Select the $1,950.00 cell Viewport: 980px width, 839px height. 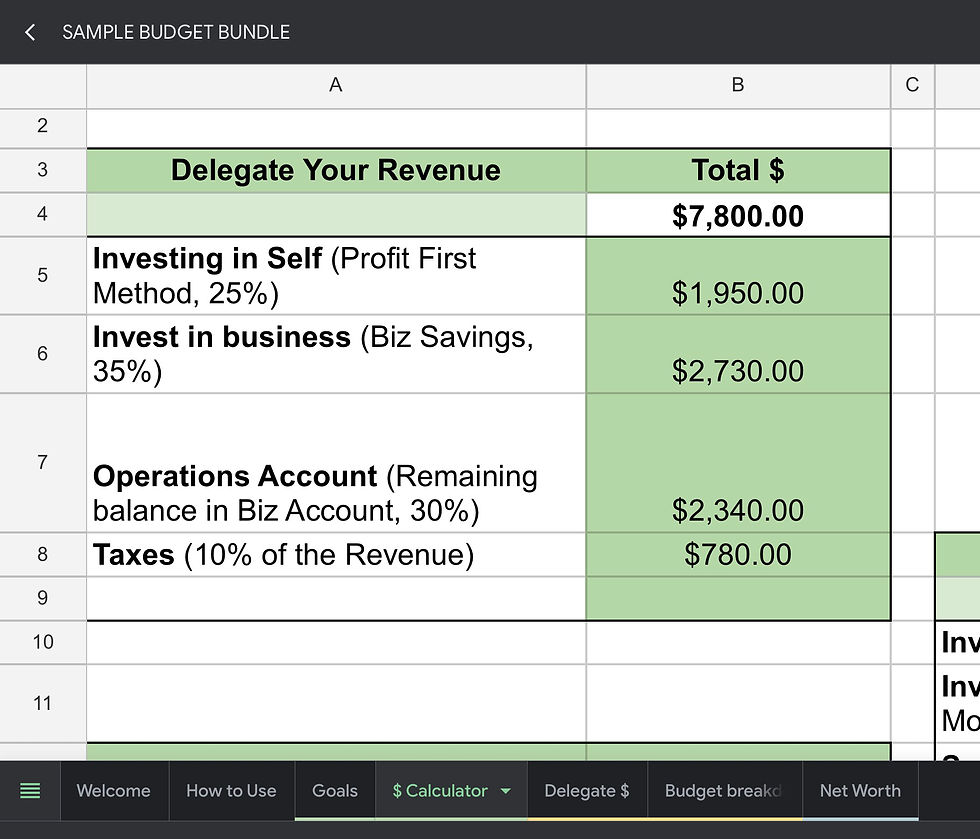[x=738, y=276]
